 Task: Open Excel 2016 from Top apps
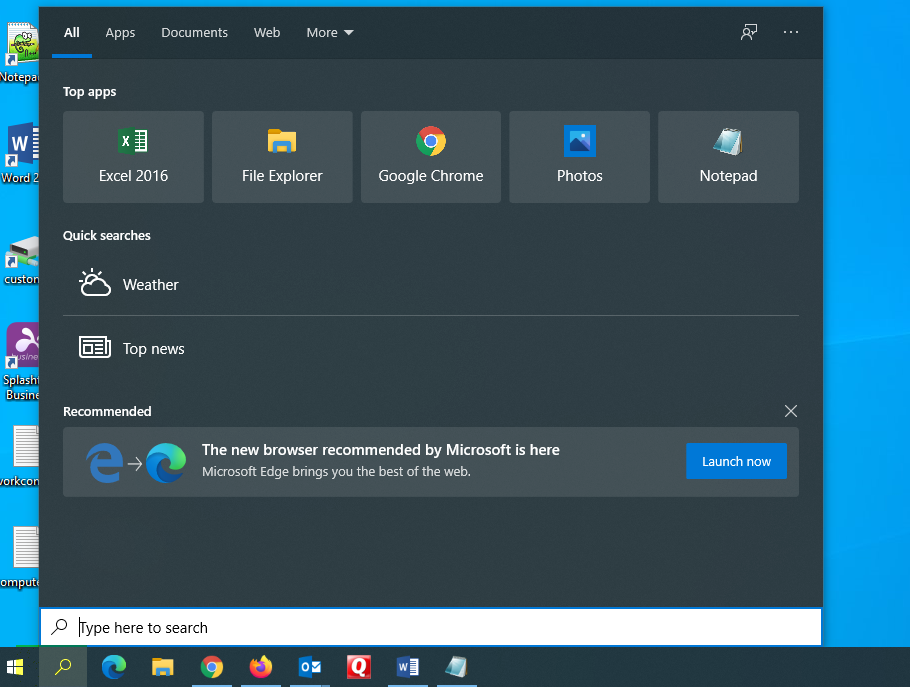pyautogui.click(x=133, y=157)
